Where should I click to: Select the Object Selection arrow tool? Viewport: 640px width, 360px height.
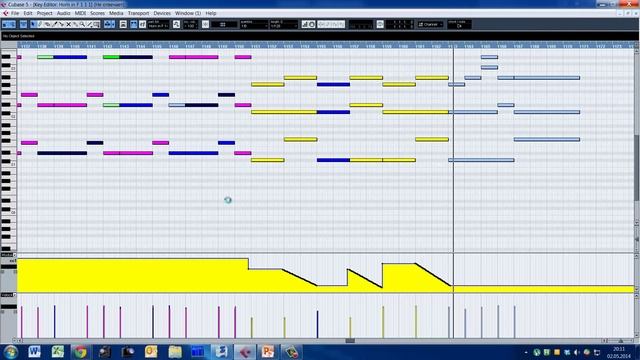coord(33,24)
